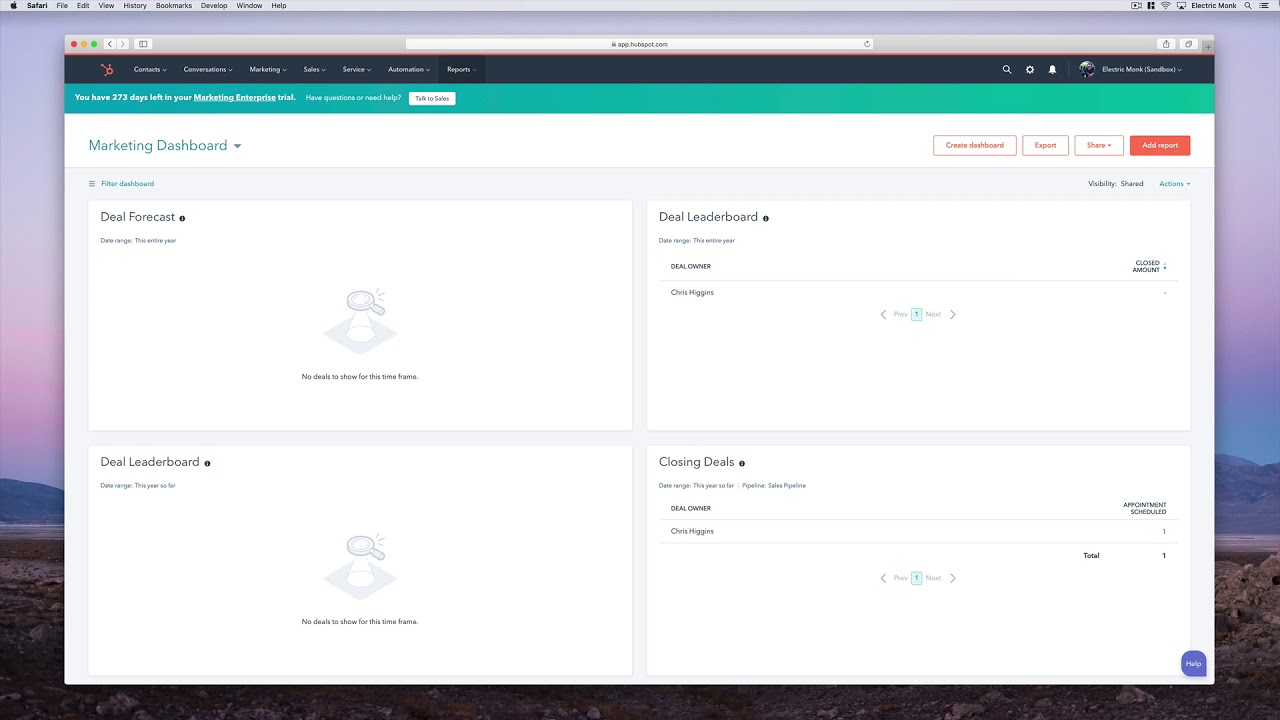Reload page using Safari refresh icon
The width and height of the screenshot is (1280, 720).
pos(867,44)
